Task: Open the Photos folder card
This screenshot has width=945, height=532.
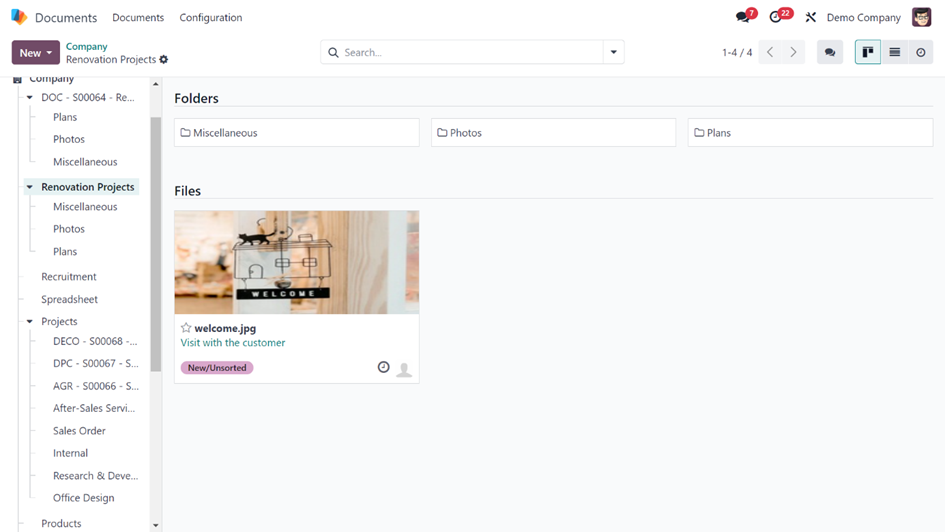Action: [553, 133]
